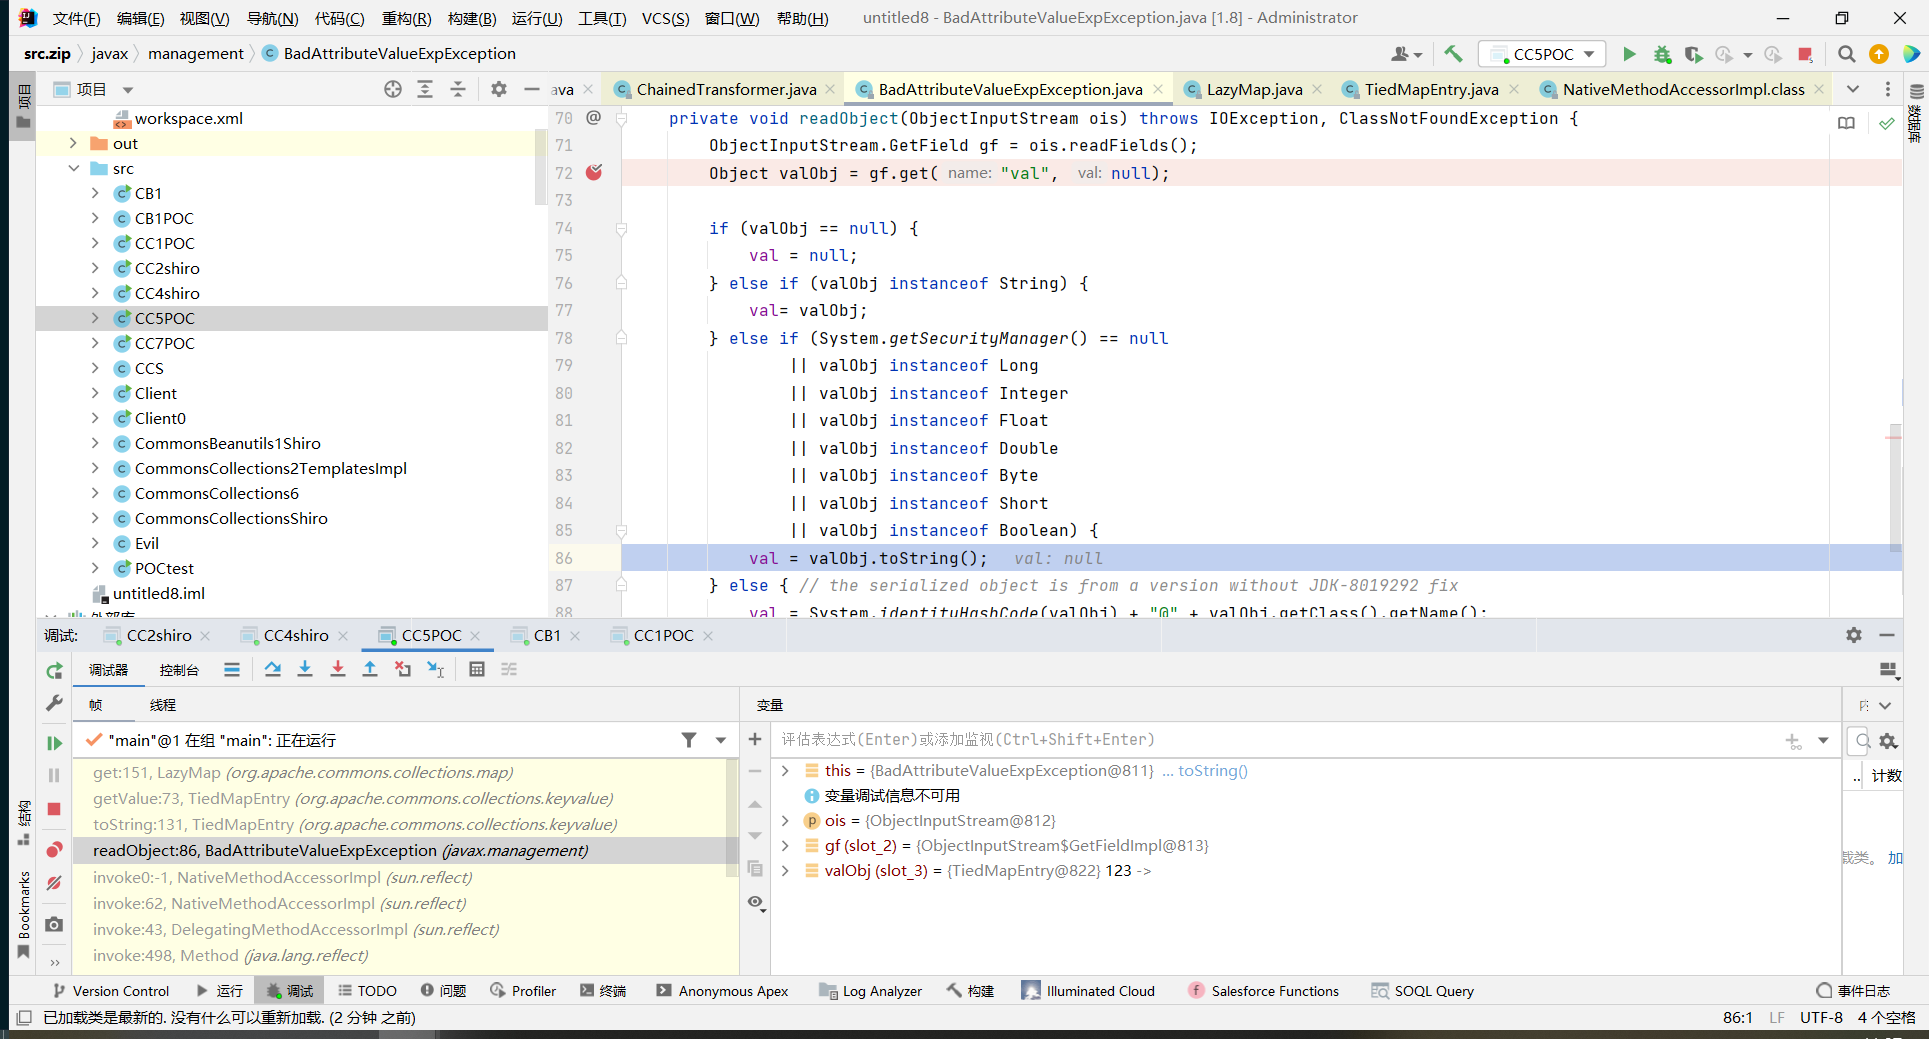This screenshot has height=1039, width=1929.
Task: Open thread dump camera icon
Action: (54, 924)
